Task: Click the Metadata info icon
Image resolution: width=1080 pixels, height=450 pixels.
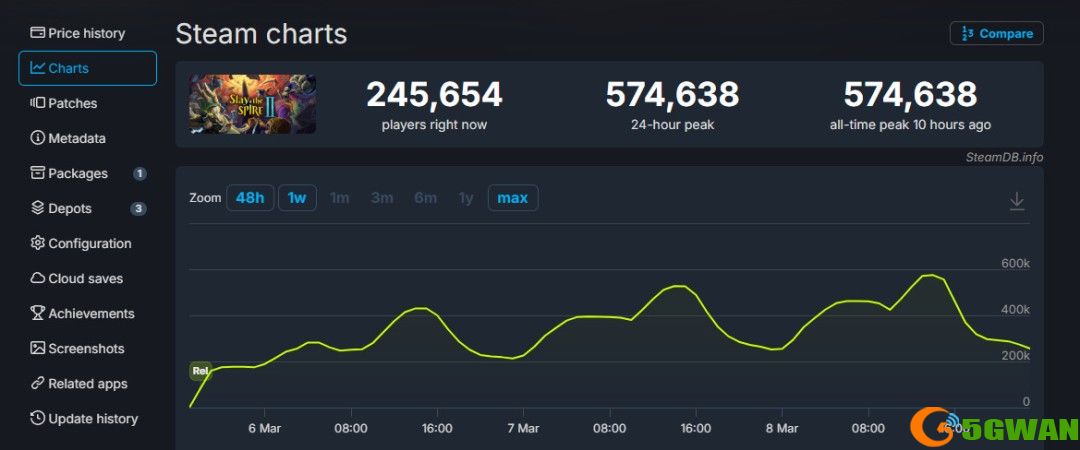Action: 38,138
